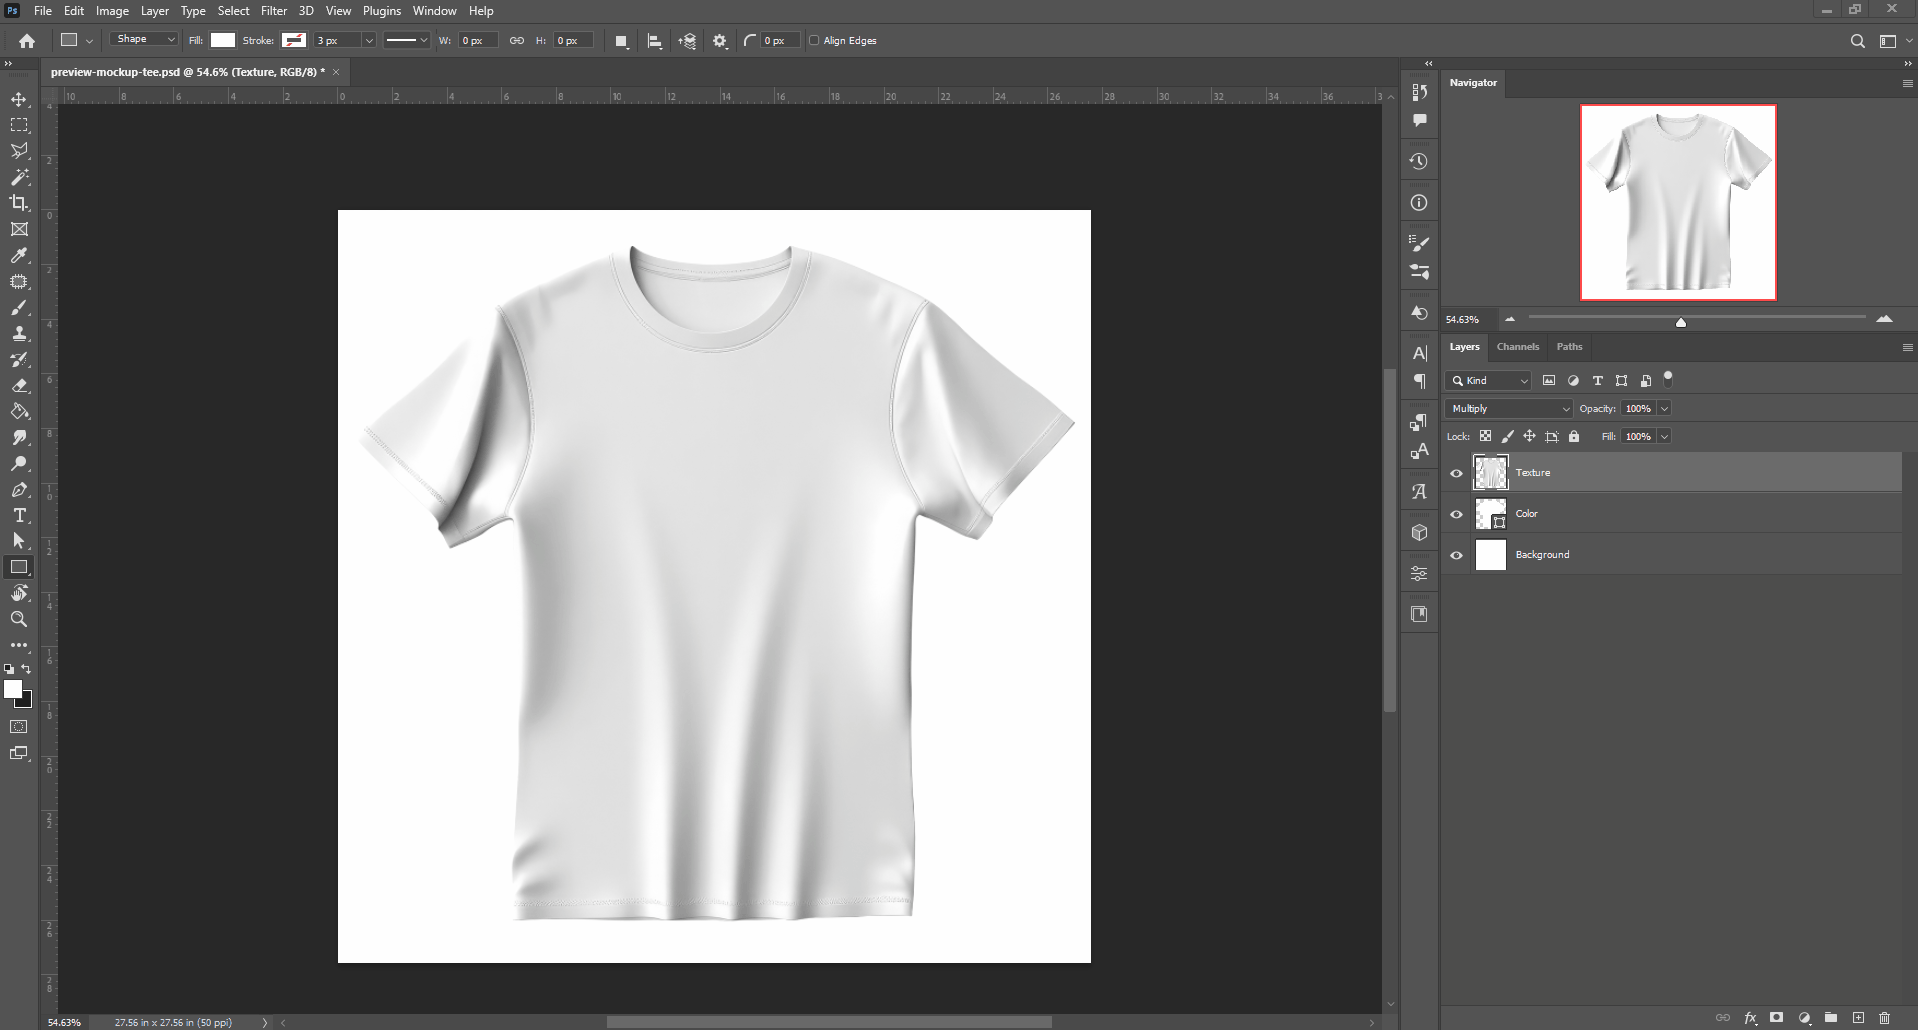Enable the Align Edges checkbox
Screen dimensions: 1918x1030
816,40
